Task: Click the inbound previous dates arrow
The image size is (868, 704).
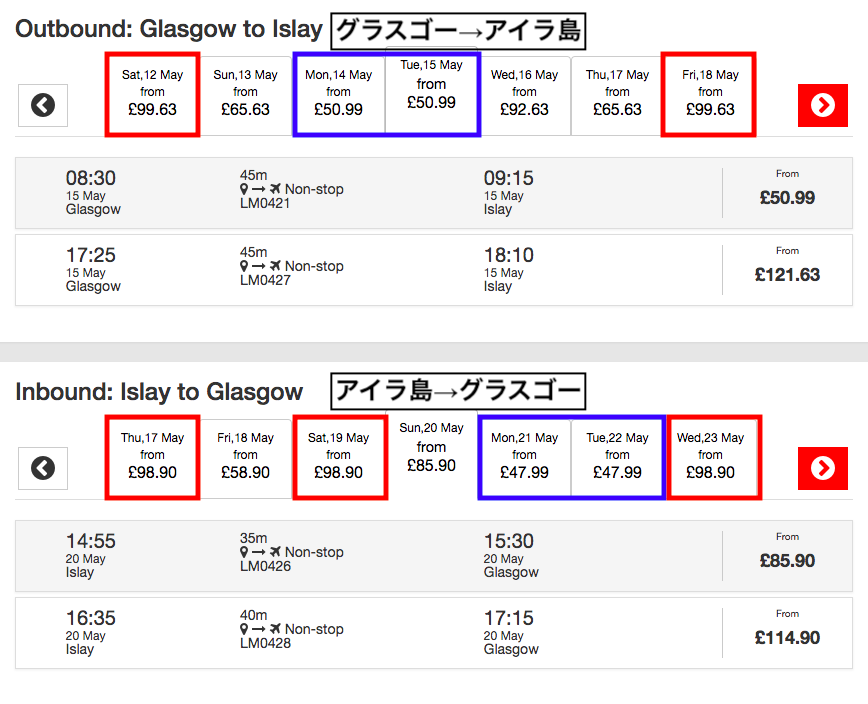Action: [43, 468]
